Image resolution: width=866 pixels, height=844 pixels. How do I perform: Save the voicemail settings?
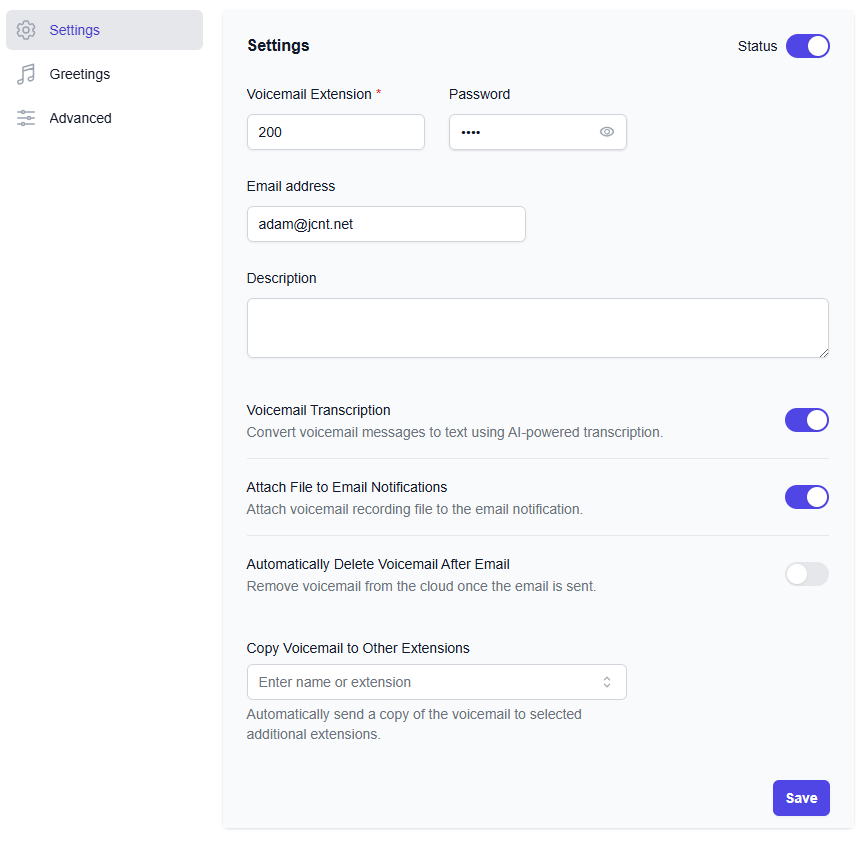click(x=801, y=798)
